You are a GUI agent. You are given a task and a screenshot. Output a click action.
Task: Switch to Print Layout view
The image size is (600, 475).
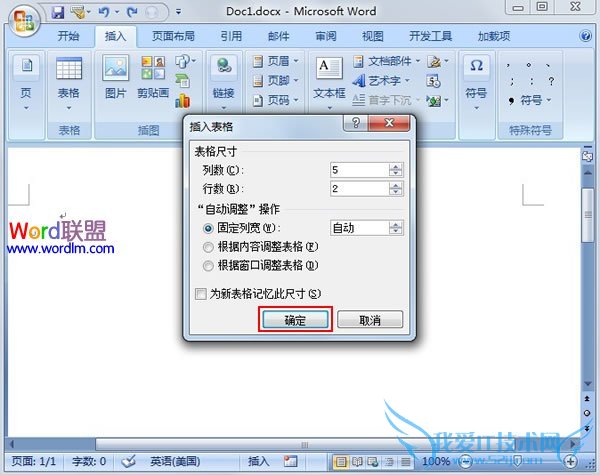(x=341, y=462)
